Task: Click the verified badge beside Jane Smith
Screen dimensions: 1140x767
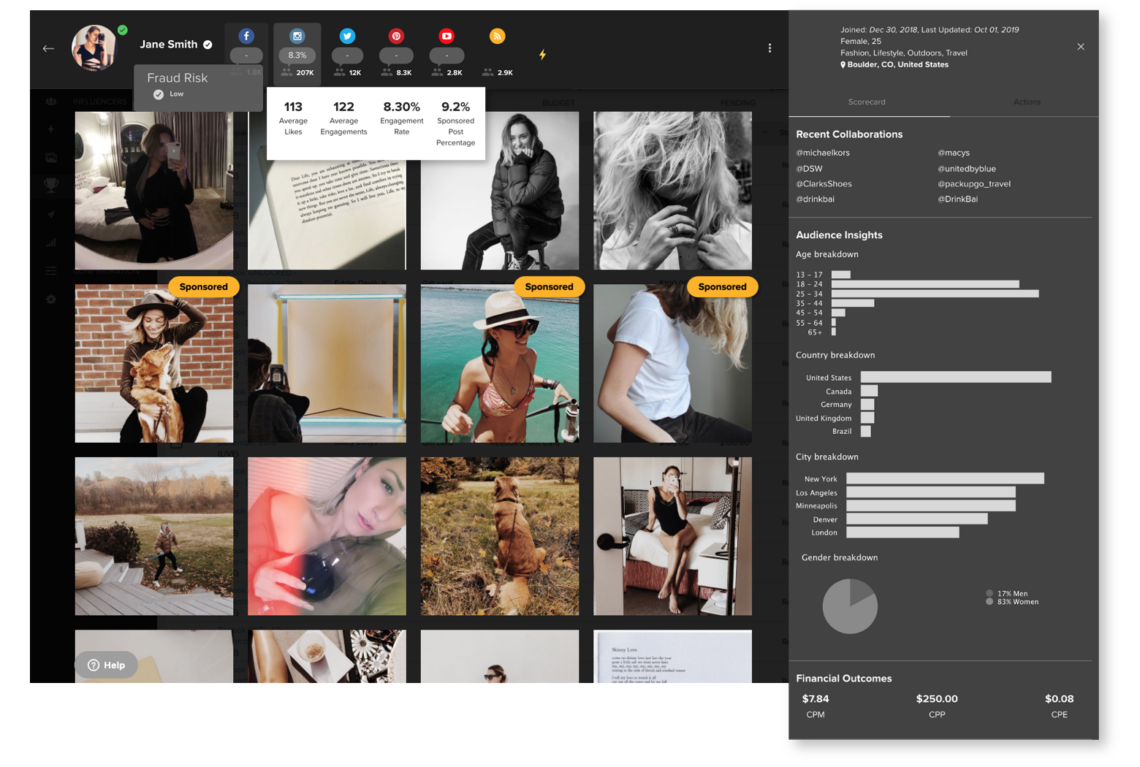Action: coord(209,44)
